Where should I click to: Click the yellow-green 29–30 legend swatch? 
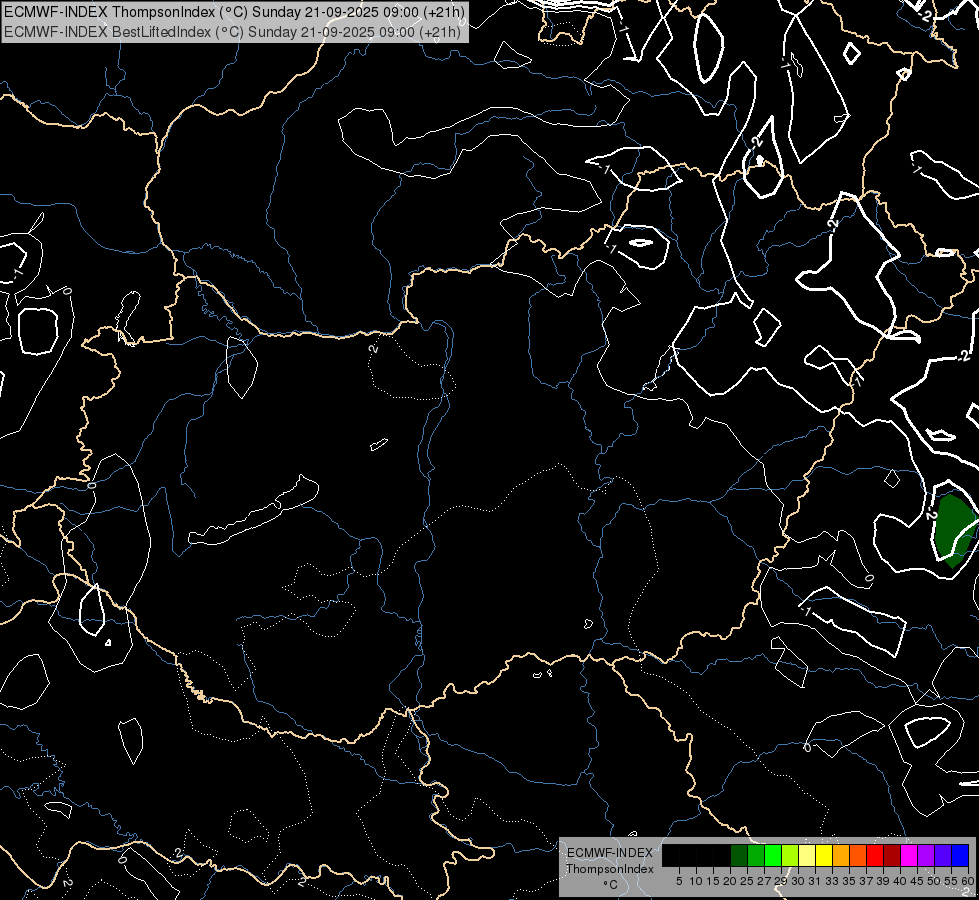tap(790, 855)
